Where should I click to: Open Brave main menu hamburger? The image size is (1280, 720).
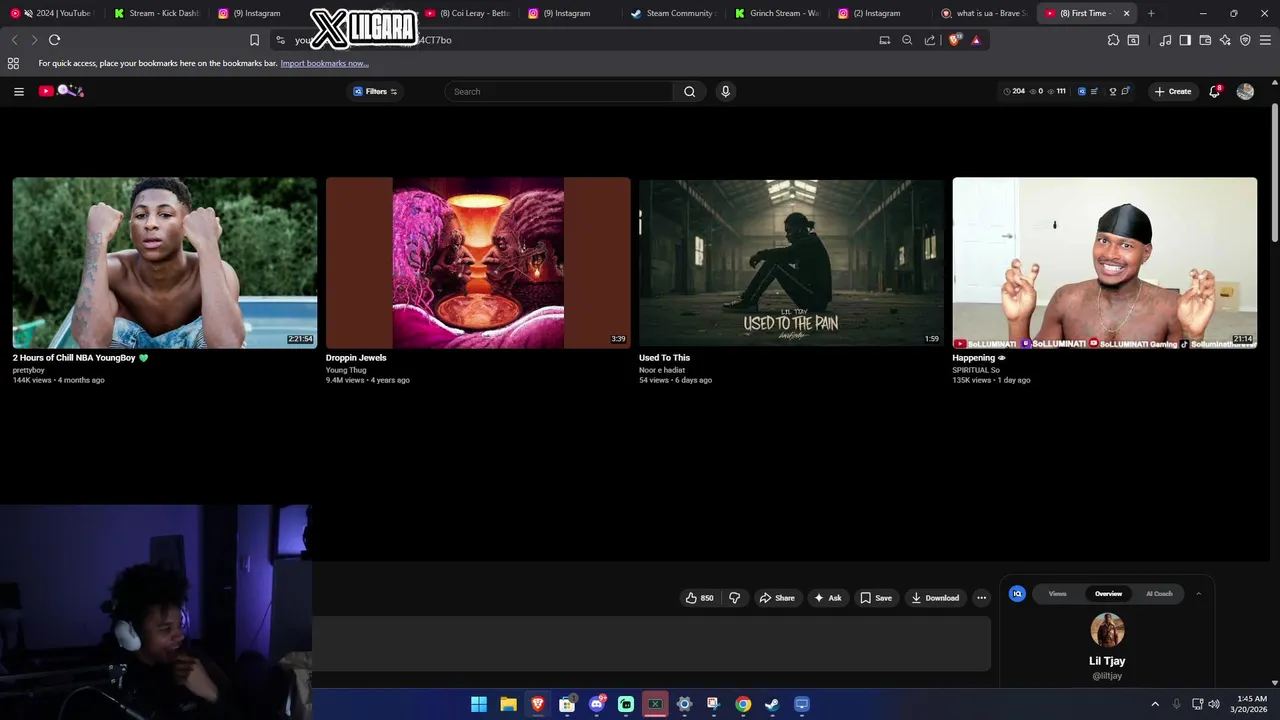coord(1265,40)
